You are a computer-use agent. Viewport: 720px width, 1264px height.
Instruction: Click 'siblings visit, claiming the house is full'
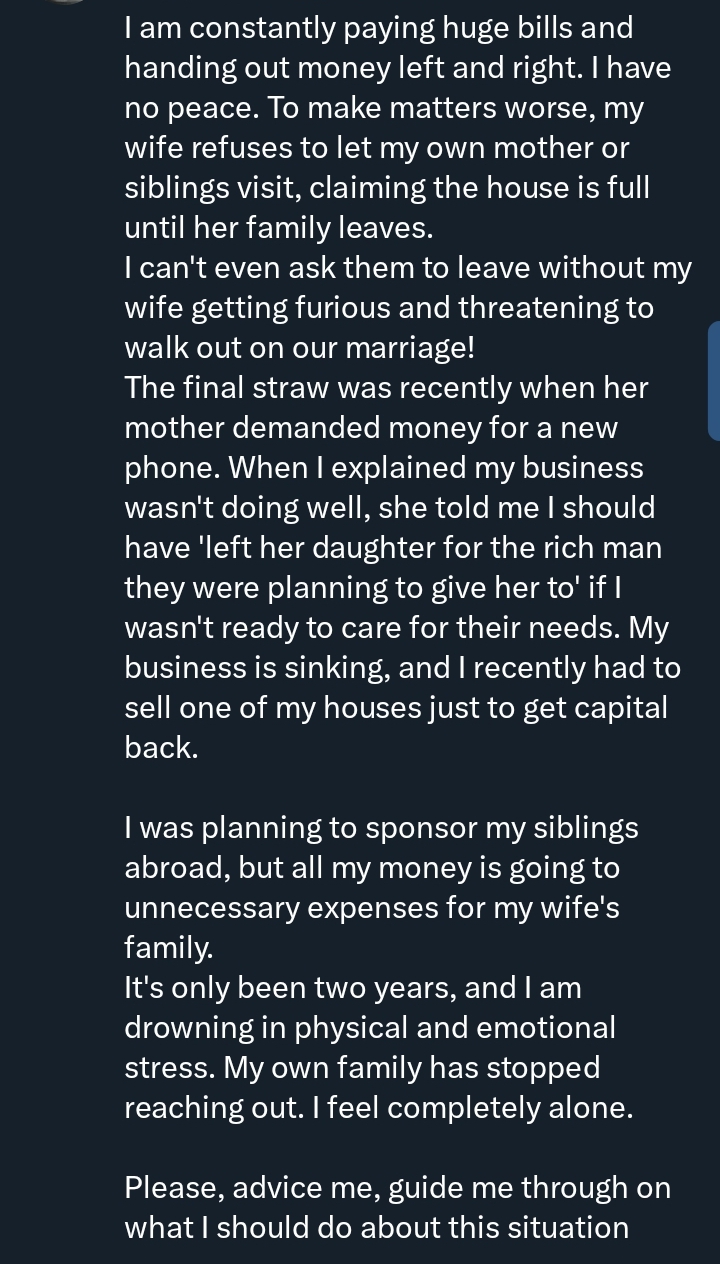coord(386,188)
